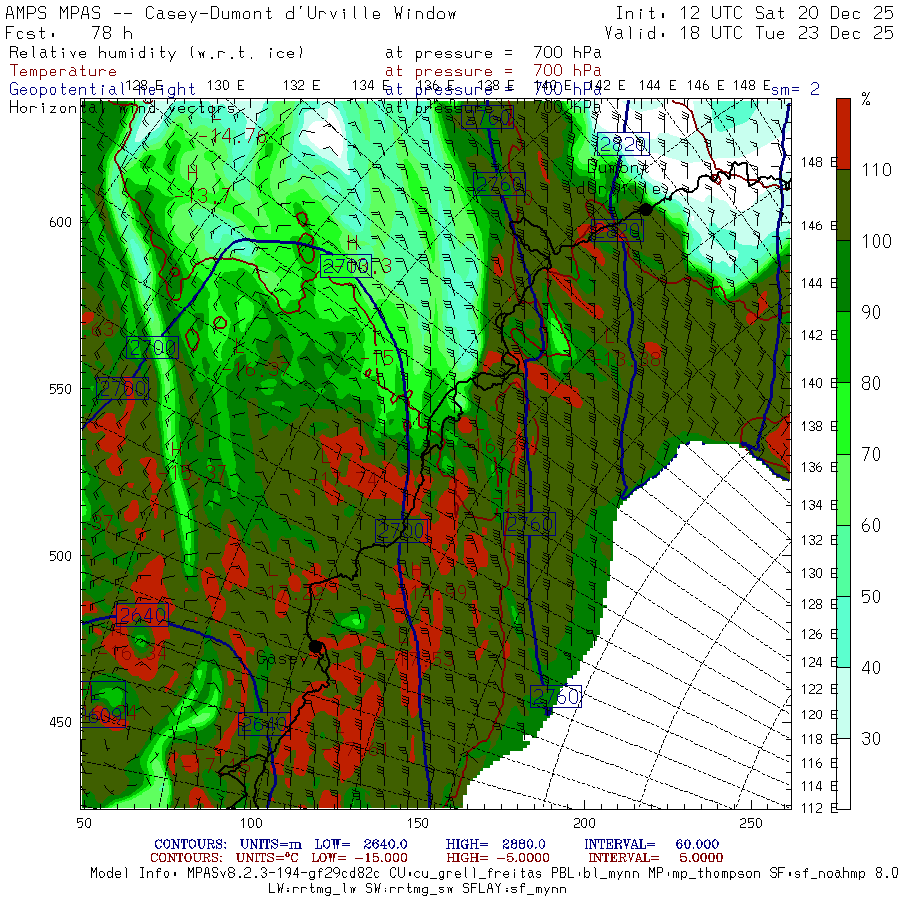
Task: Click the left-axis tick label '450'
Action: coord(60,722)
